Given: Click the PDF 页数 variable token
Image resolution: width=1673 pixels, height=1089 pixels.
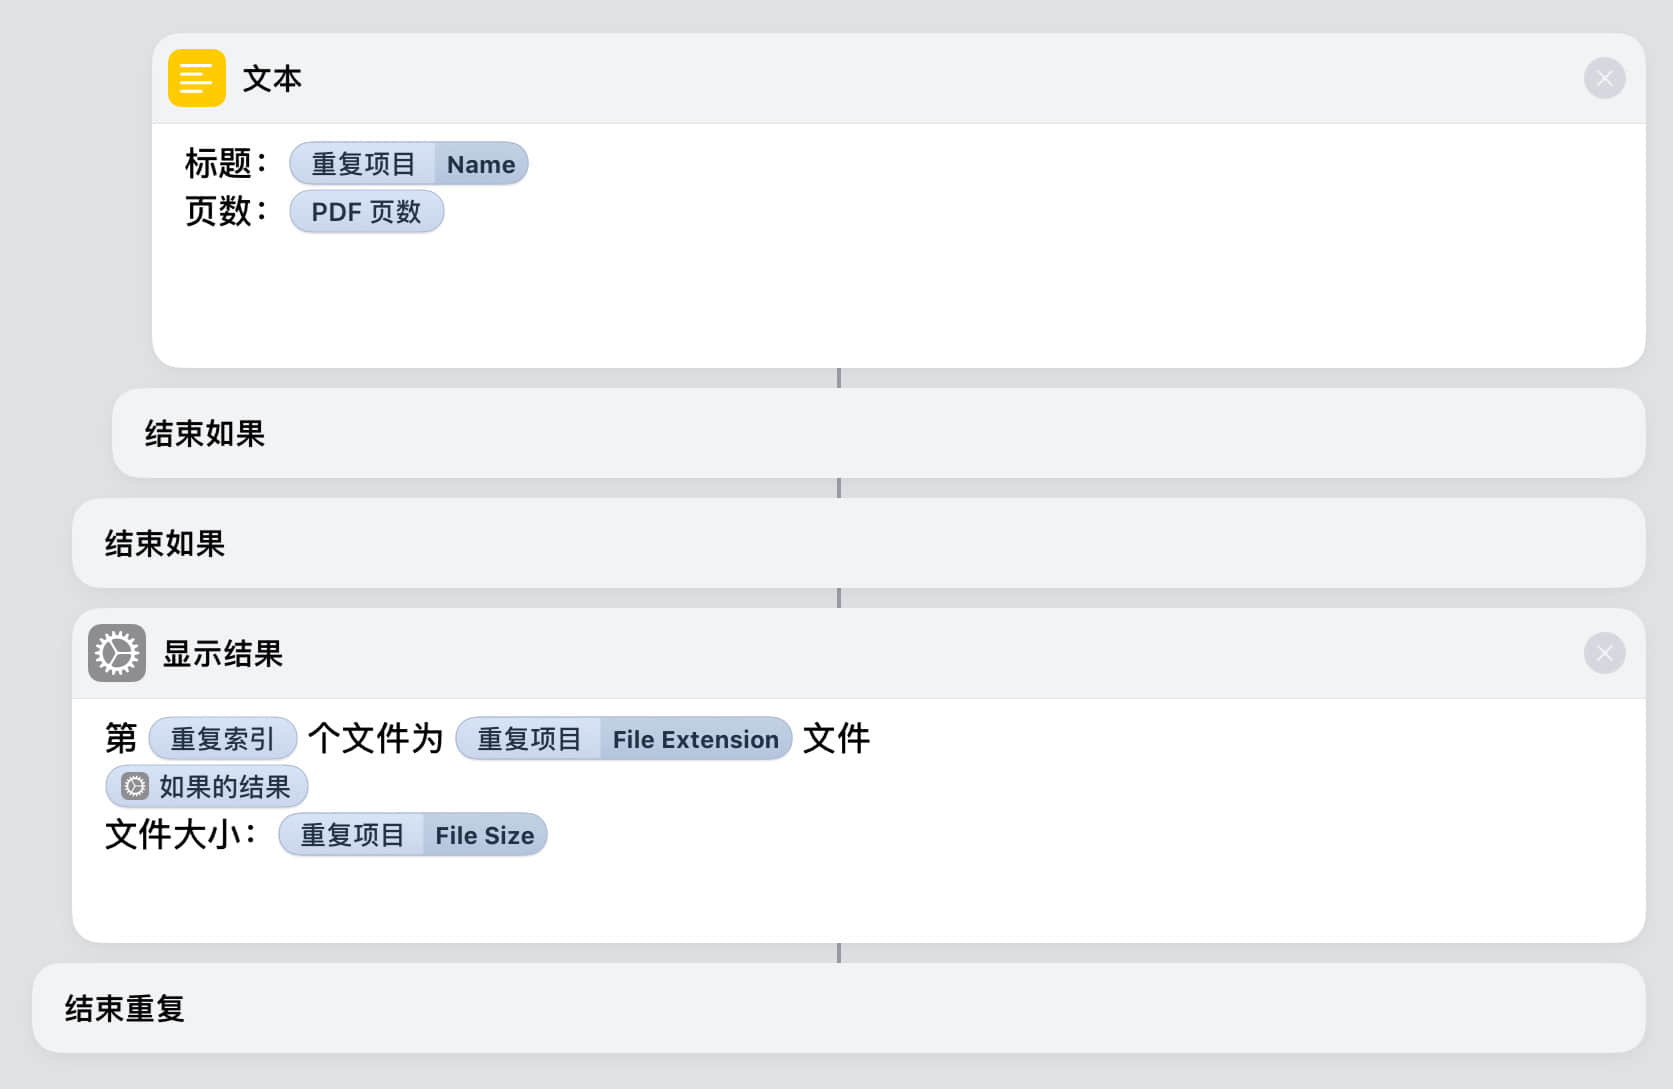Looking at the screenshot, I should pyautogui.click(x=366, y=212).
